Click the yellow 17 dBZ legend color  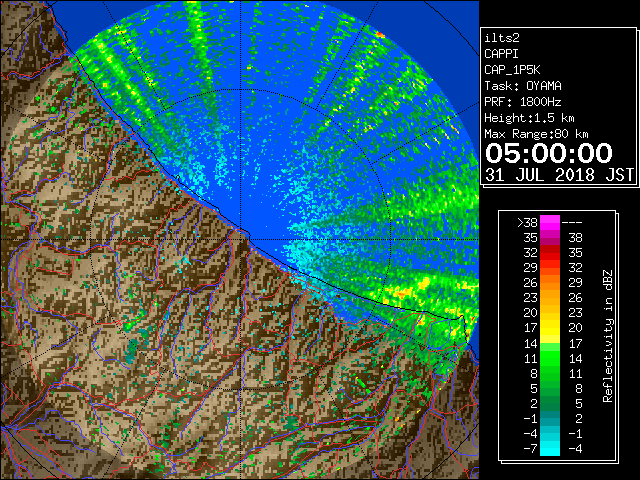pyautogui.click(x=550, y=328)
